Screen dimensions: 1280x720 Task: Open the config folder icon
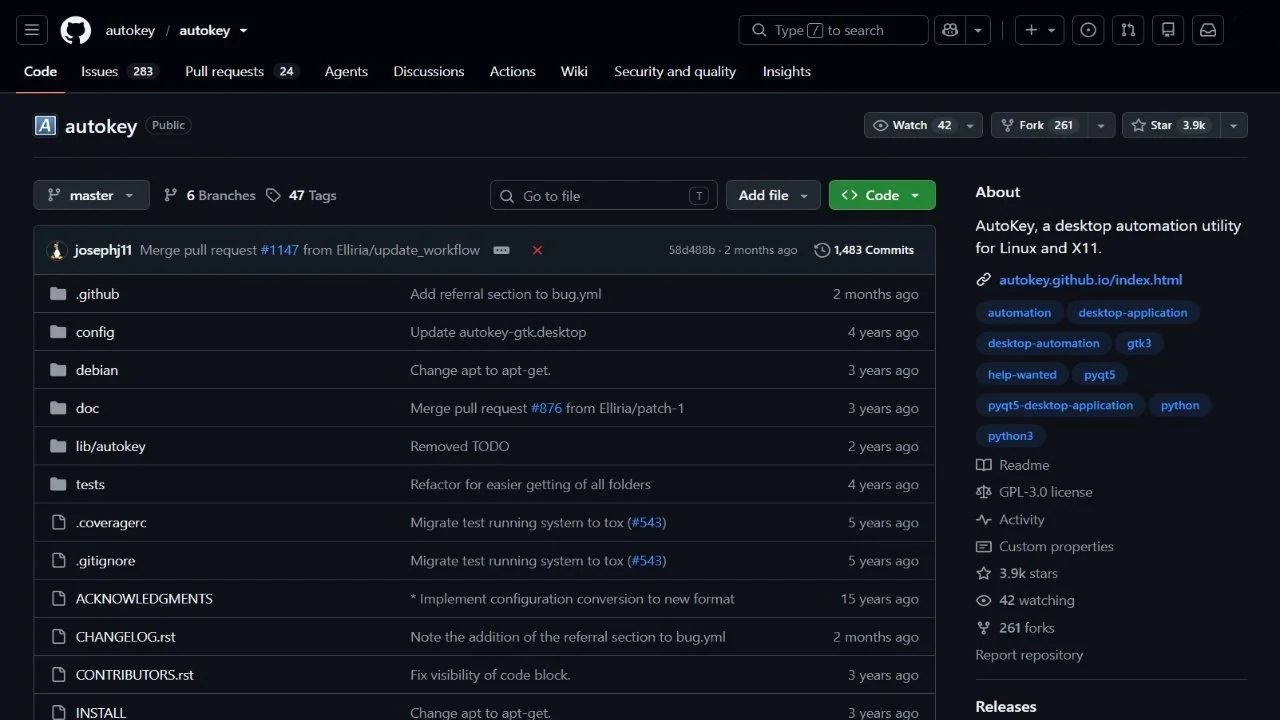[58, 332]
